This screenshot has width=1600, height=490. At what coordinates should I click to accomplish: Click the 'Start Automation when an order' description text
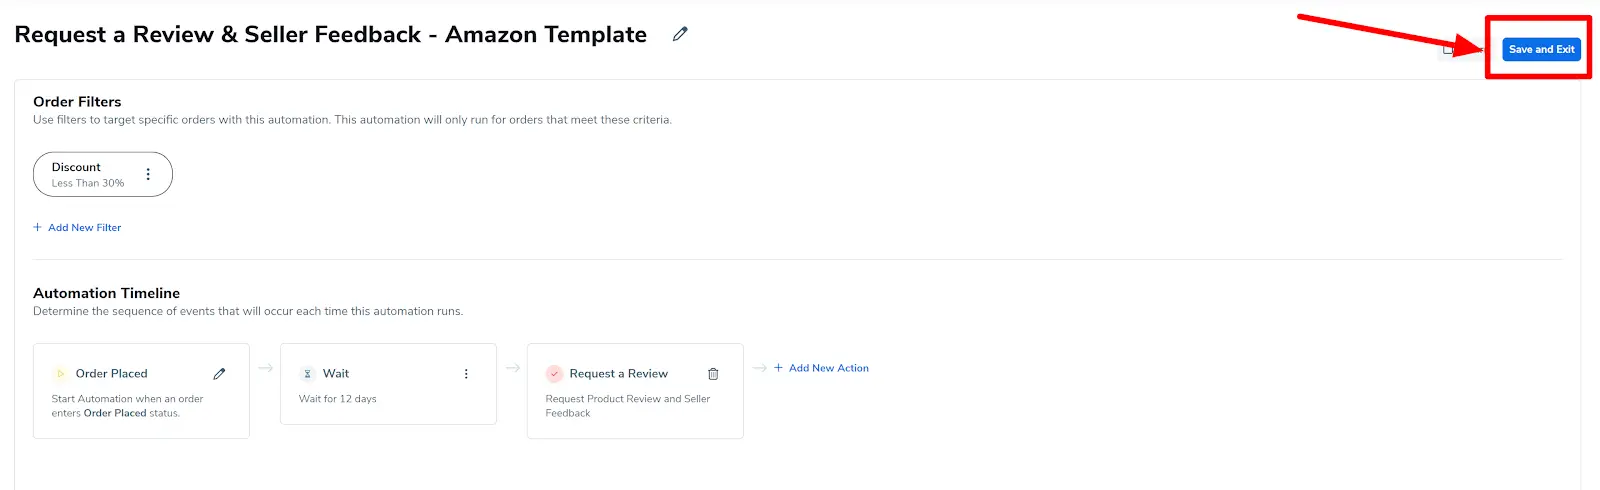point(127,399)
